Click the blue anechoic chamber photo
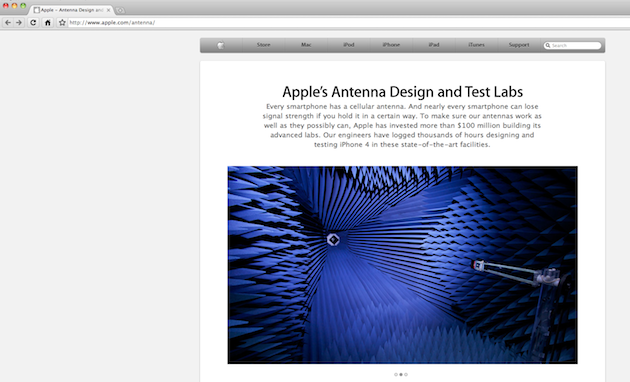The height and width of the screenshot is (382, 630). (x=403, y=265)
